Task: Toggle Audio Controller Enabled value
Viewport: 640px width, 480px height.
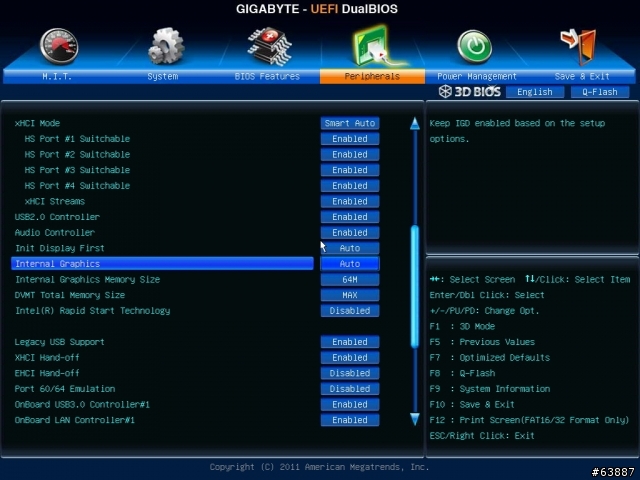Action: (x=350, y=232)
